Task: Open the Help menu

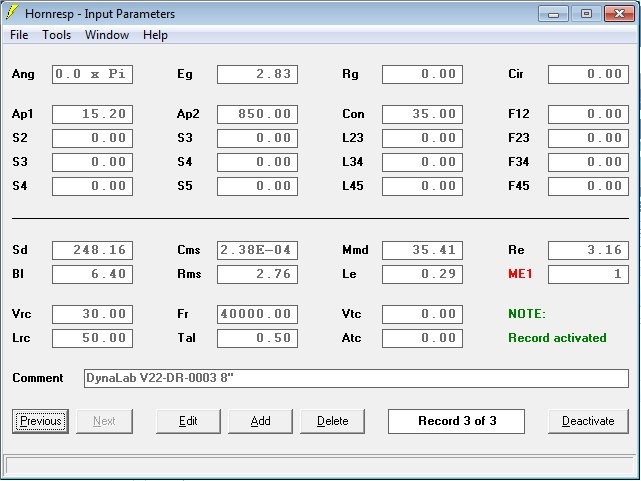Action: pos(155,35)
